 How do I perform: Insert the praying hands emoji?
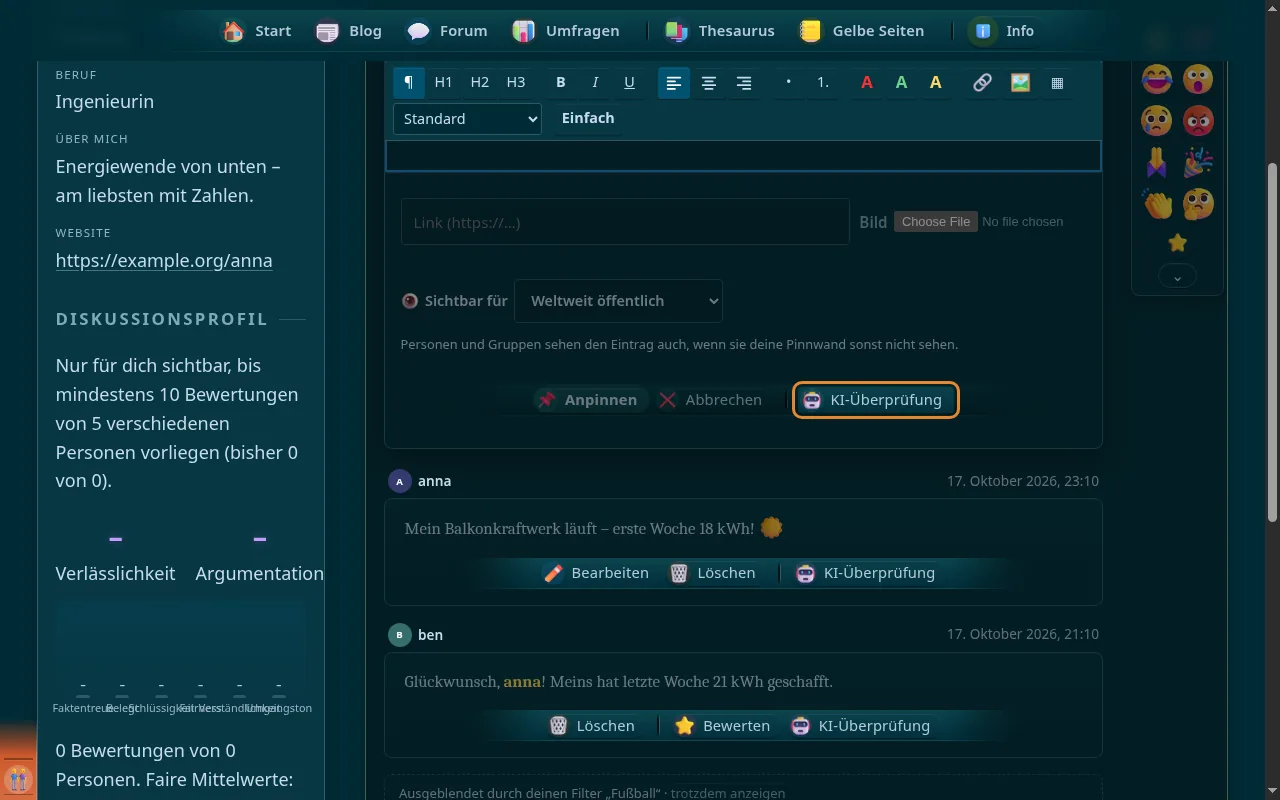1157,162
